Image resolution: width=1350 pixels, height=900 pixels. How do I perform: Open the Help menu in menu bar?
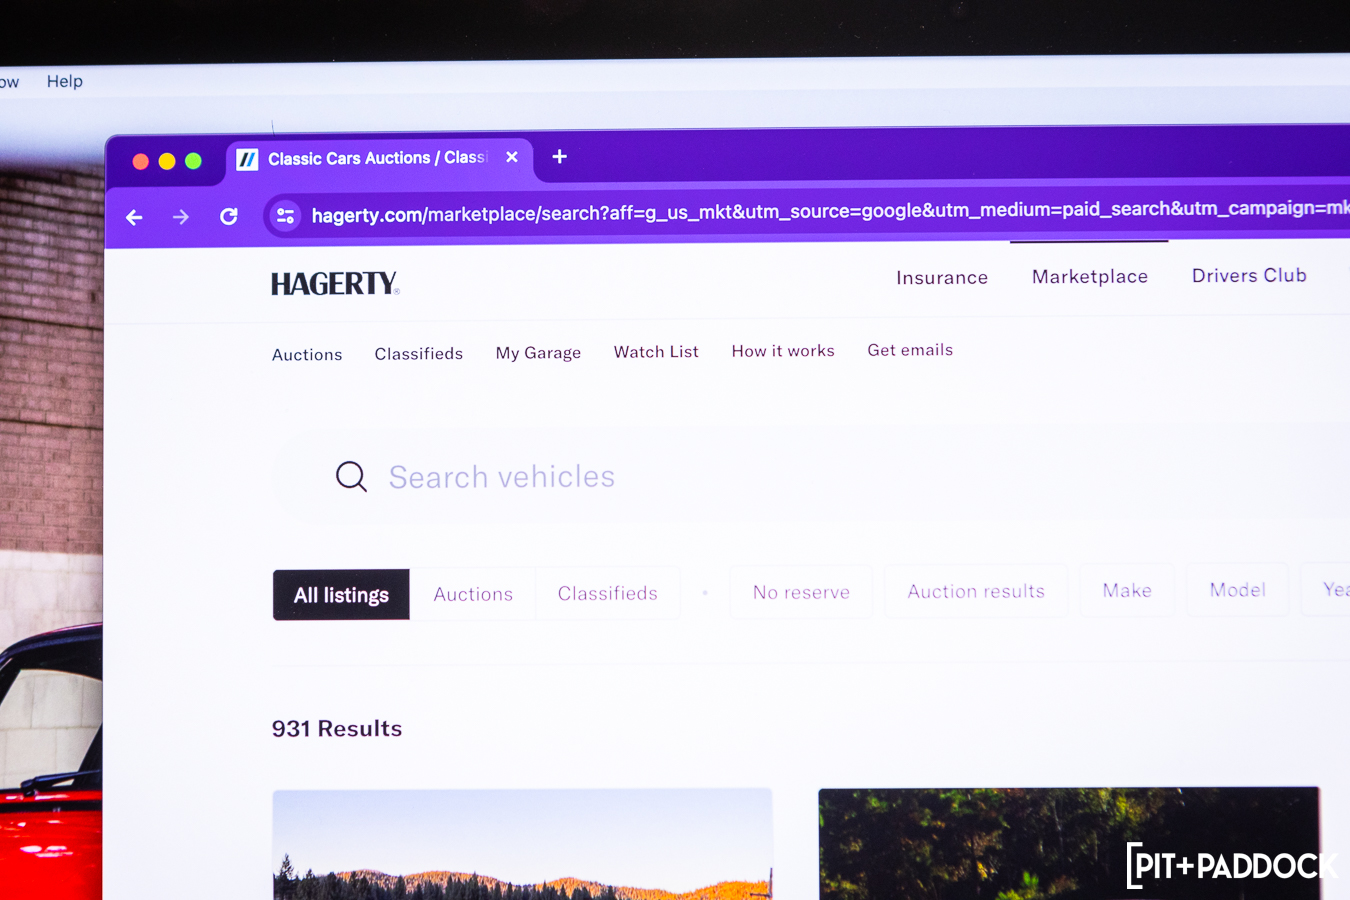(x=65, y=81)
